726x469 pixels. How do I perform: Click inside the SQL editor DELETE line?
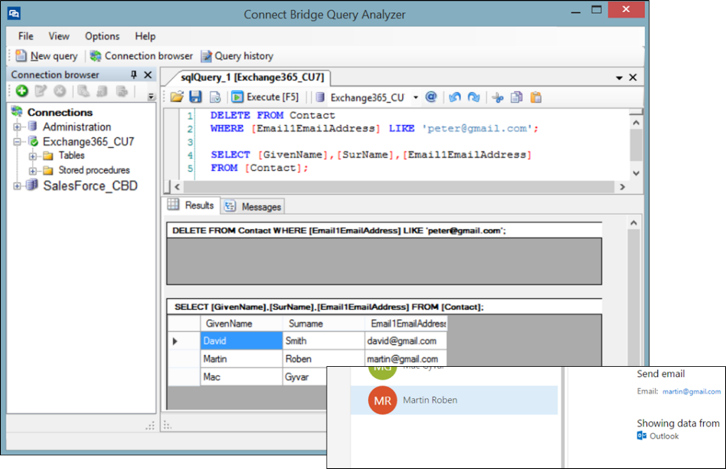click(273, 115)
